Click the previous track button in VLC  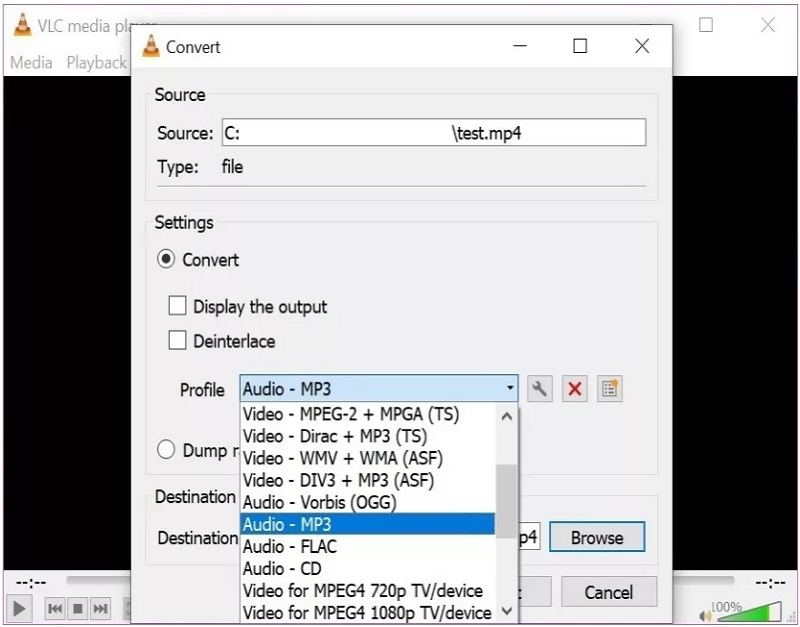(x=55, y=608)
